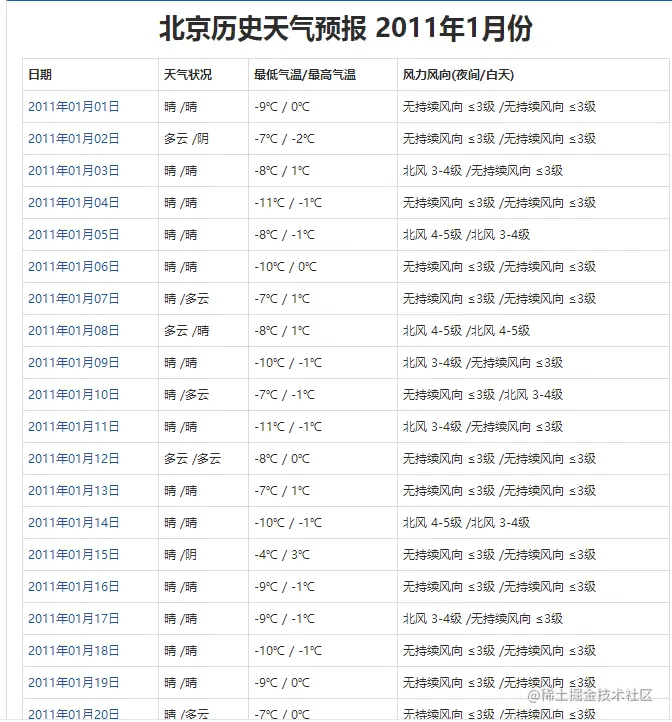Screen dimensions: 672x722
Task: Open the 2011年01月04日 date link
Action: (x=74, y=203)
